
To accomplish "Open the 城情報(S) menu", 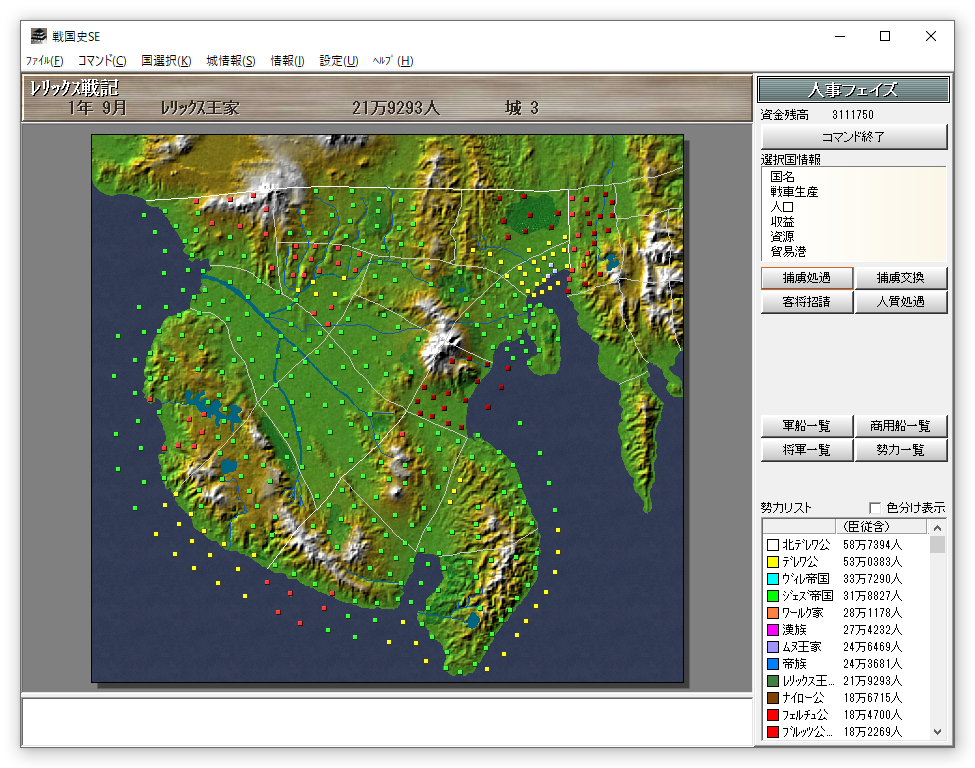I will (231, 61).
